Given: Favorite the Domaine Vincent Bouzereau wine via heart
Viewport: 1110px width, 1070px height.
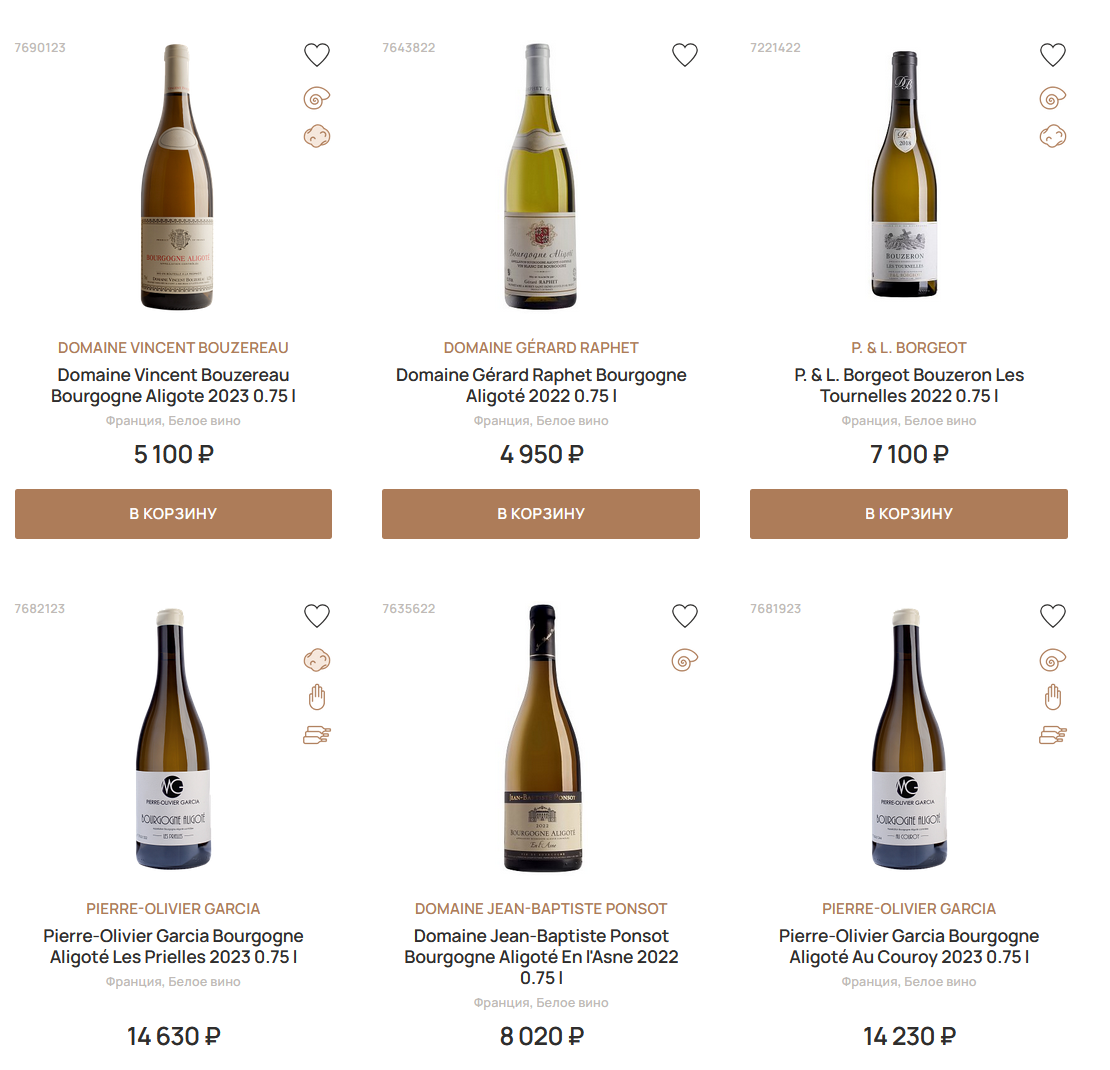Looking at the screenshot, I should click(x=317, y=55).
